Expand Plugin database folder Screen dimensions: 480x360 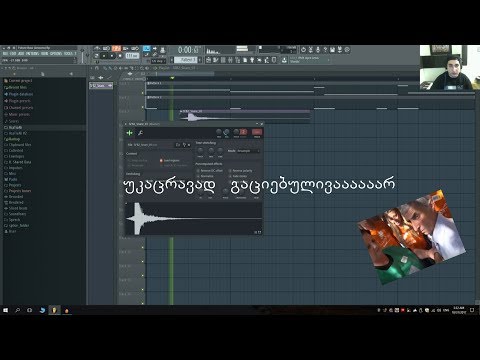coord(18,94)
